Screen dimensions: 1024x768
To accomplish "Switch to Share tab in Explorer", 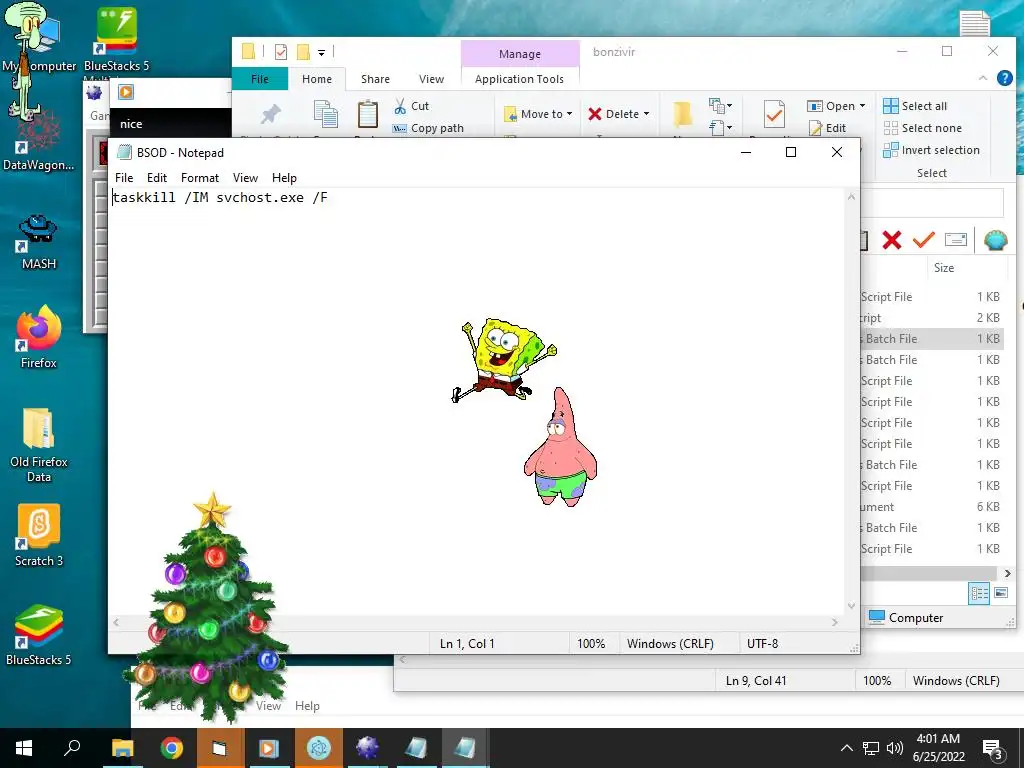I will [x=376, y=79].
